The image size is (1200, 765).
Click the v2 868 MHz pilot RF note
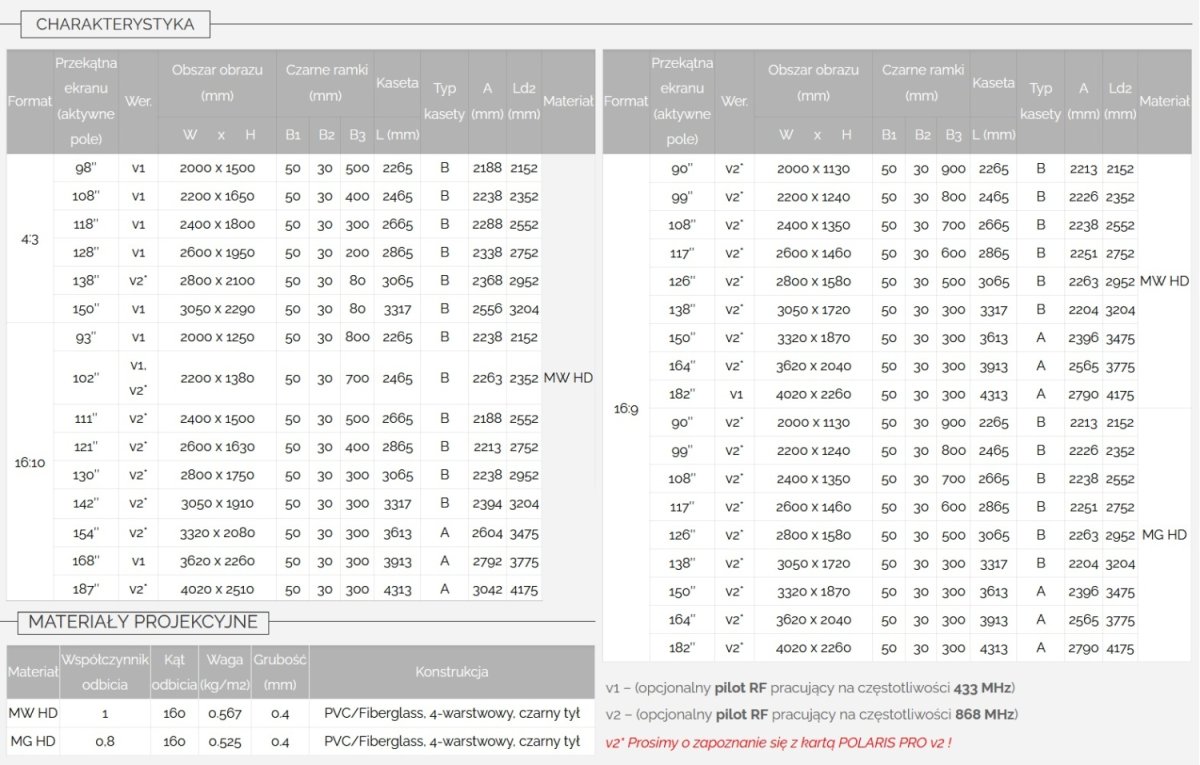point(811,714)
